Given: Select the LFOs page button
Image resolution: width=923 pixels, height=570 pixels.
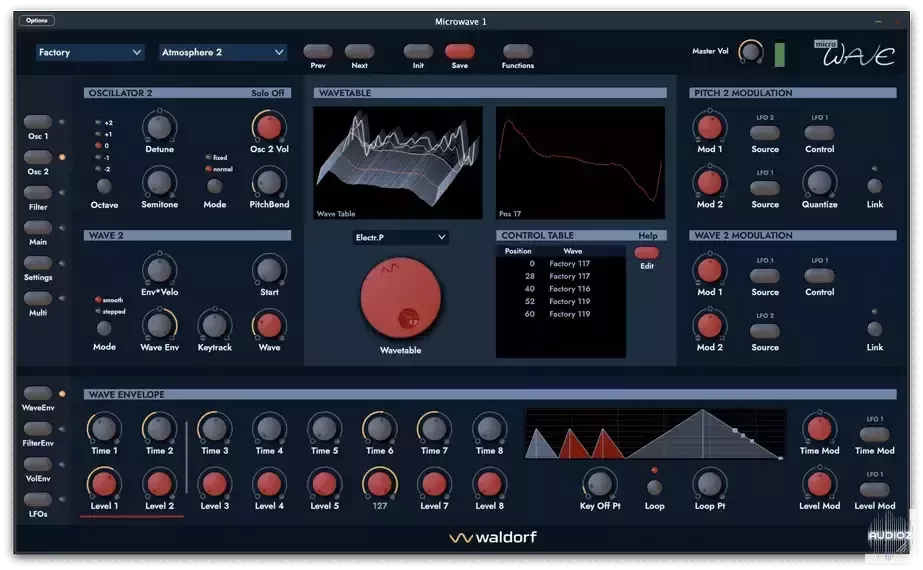Looking at the screenshot, I should pyautogui.click(x=38, y=499).
